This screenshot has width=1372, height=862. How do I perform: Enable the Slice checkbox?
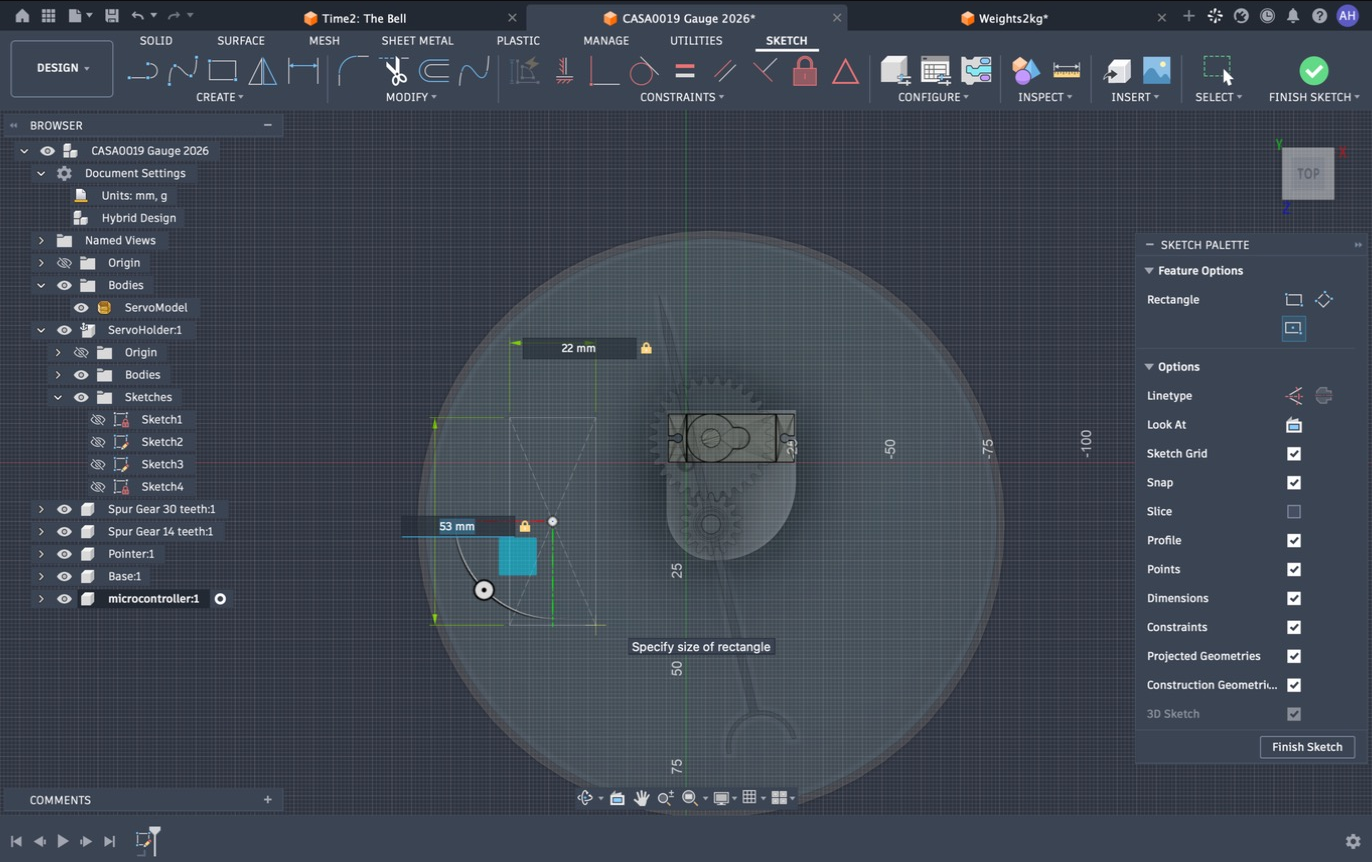[x=1293, y=512]
